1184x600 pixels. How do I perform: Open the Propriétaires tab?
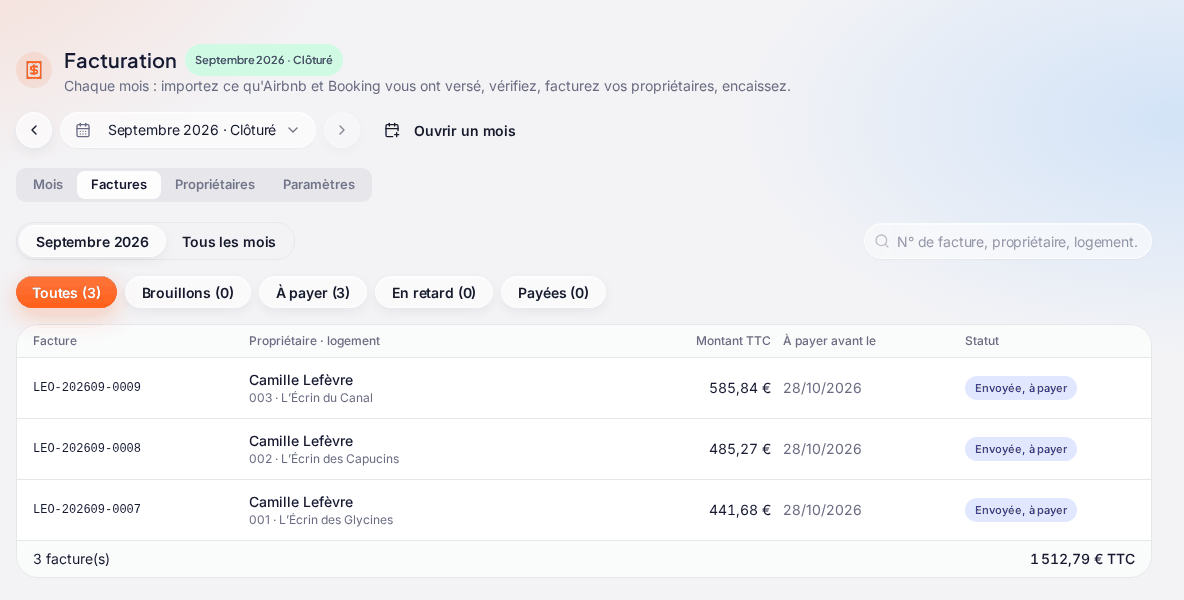215,185
